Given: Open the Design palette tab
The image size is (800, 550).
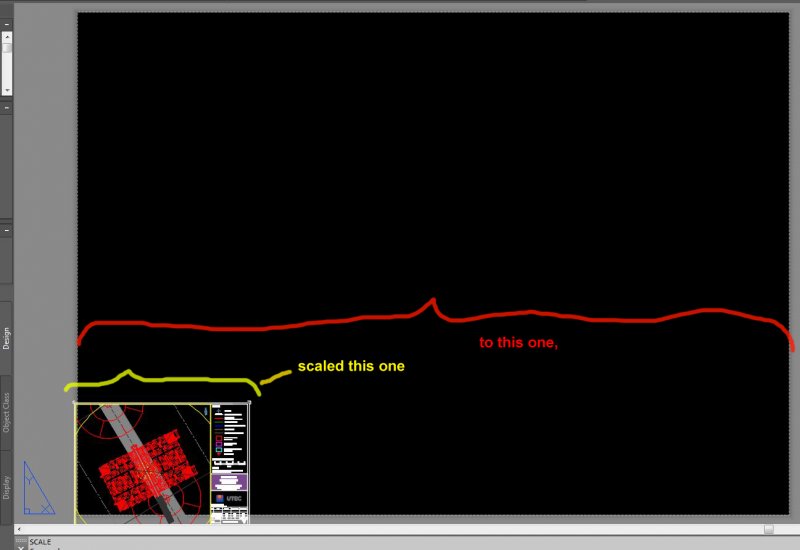Looking at the screenshot, I should [x=6, y=338].
